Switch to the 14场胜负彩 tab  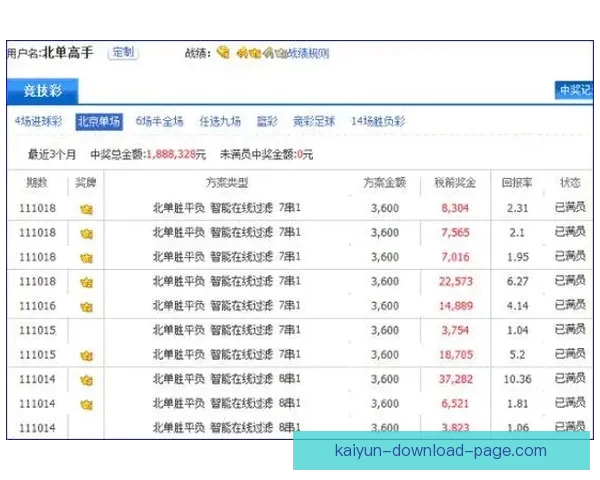coord(378,121)
